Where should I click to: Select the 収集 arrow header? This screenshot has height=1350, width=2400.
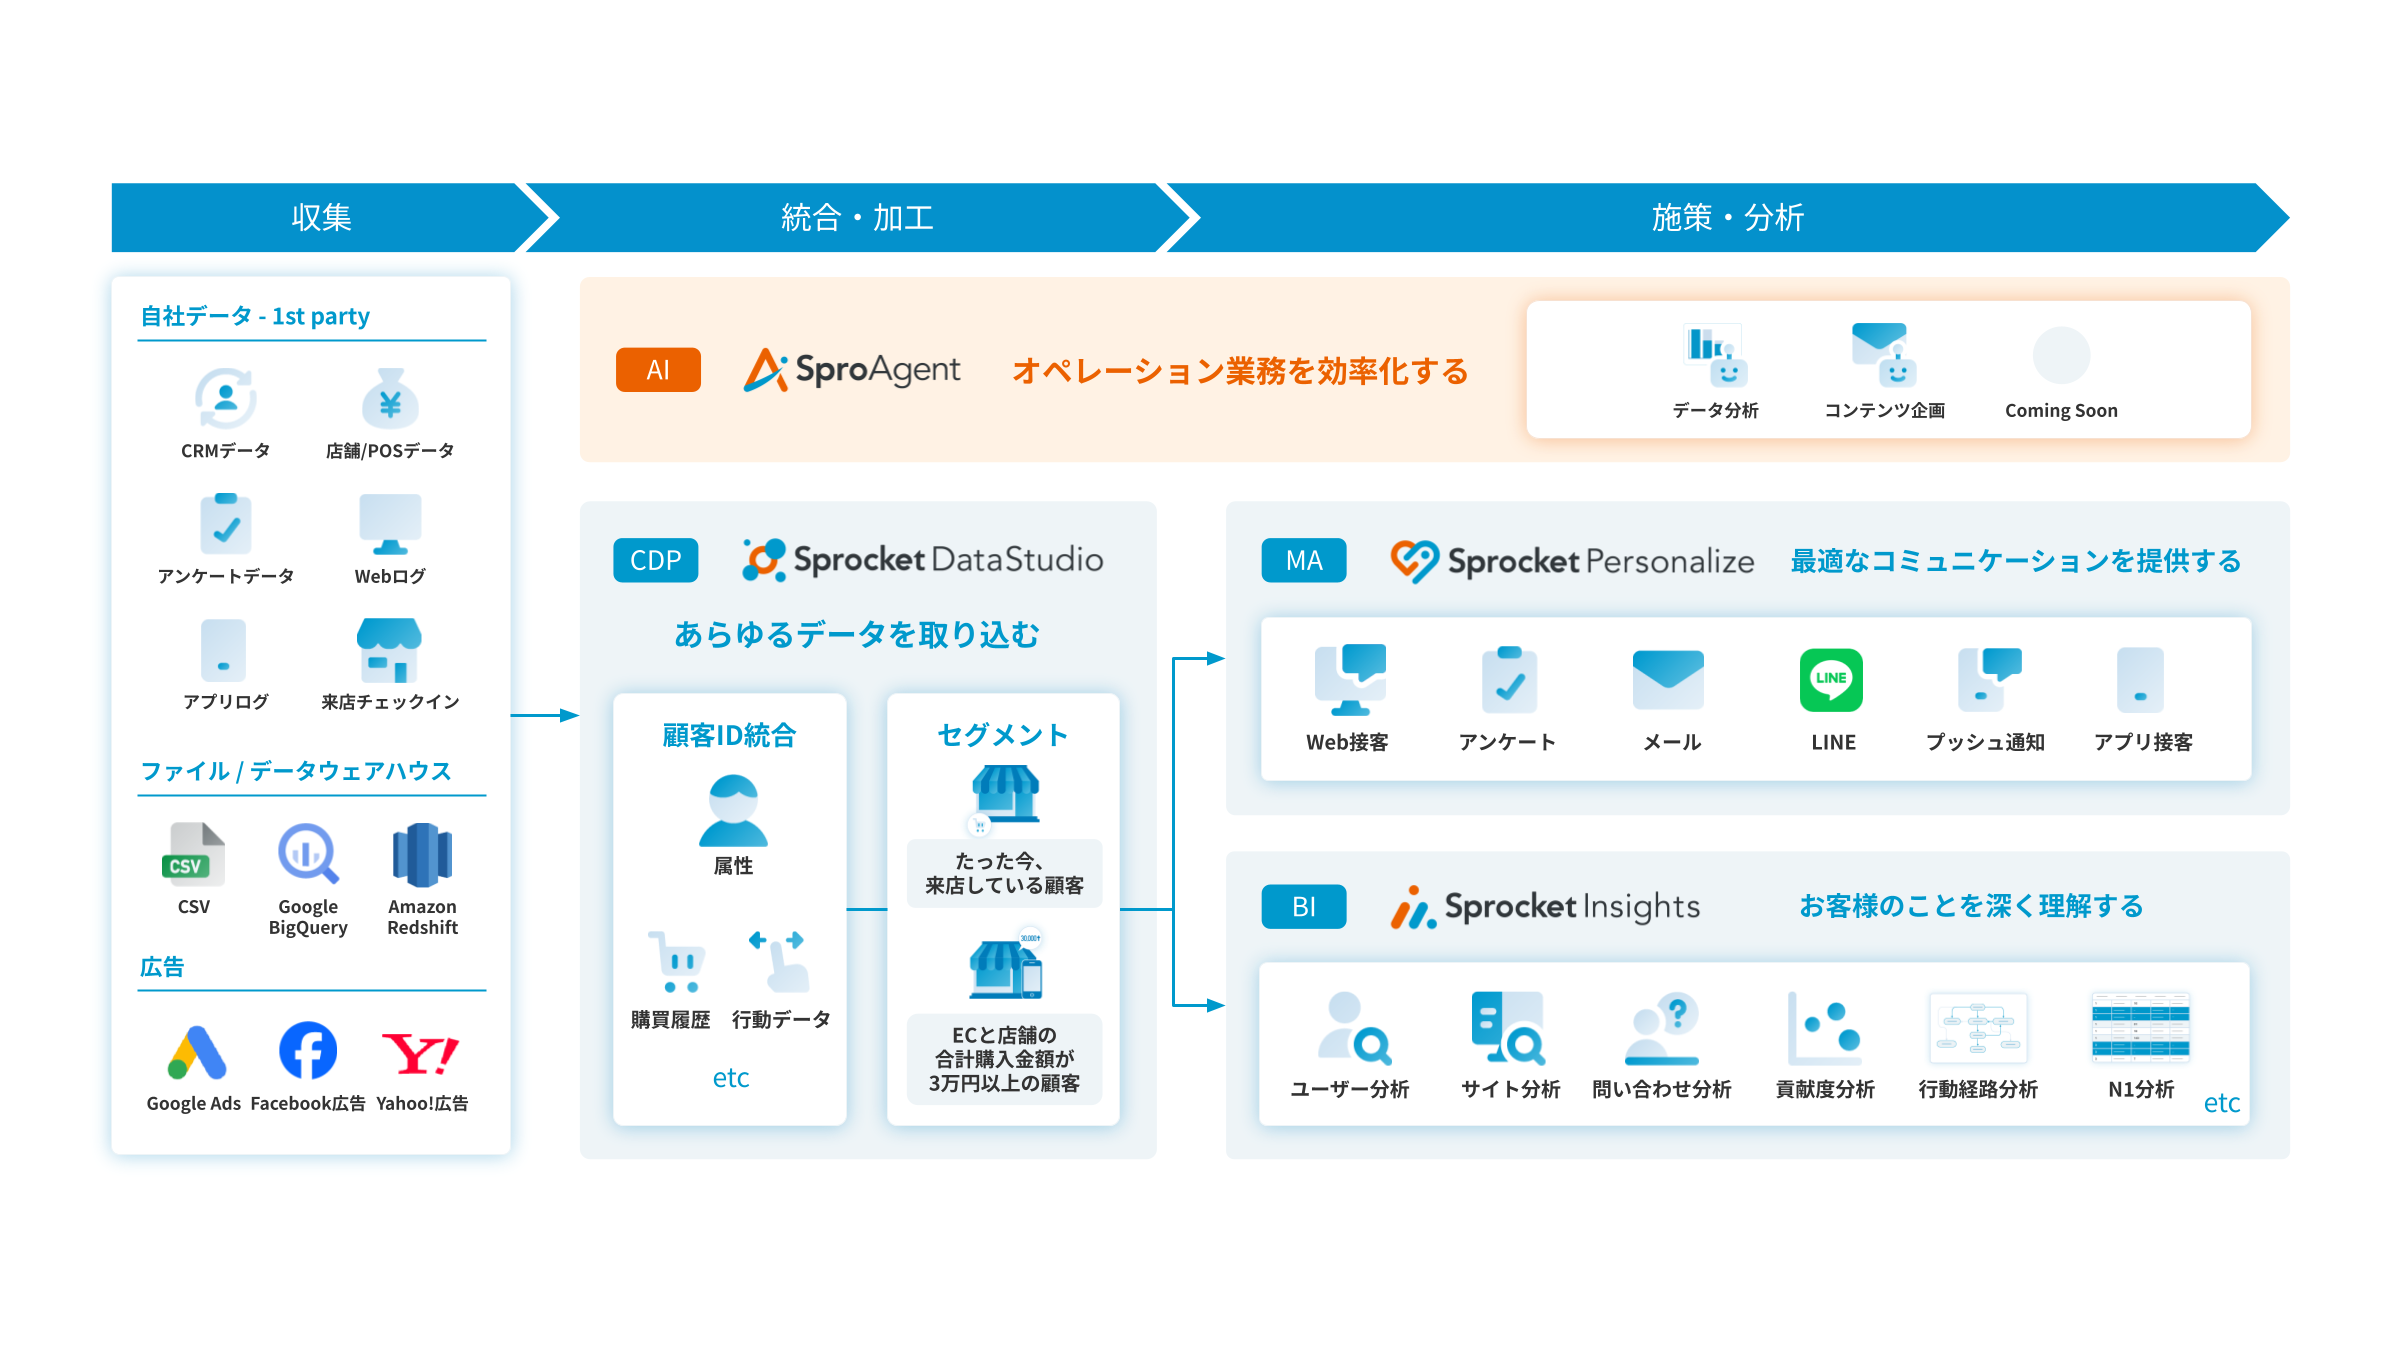coord(322,217)
